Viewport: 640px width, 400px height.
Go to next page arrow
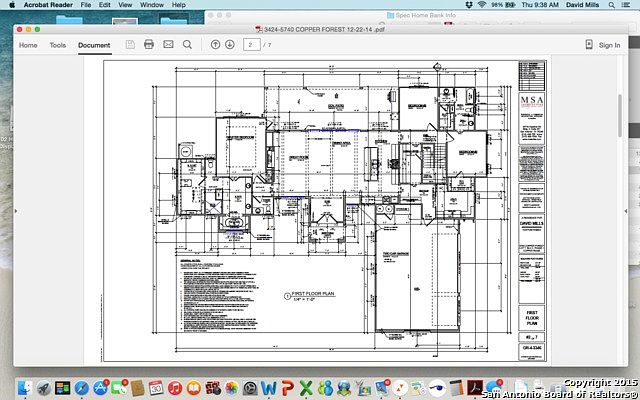tap(230, 44)
